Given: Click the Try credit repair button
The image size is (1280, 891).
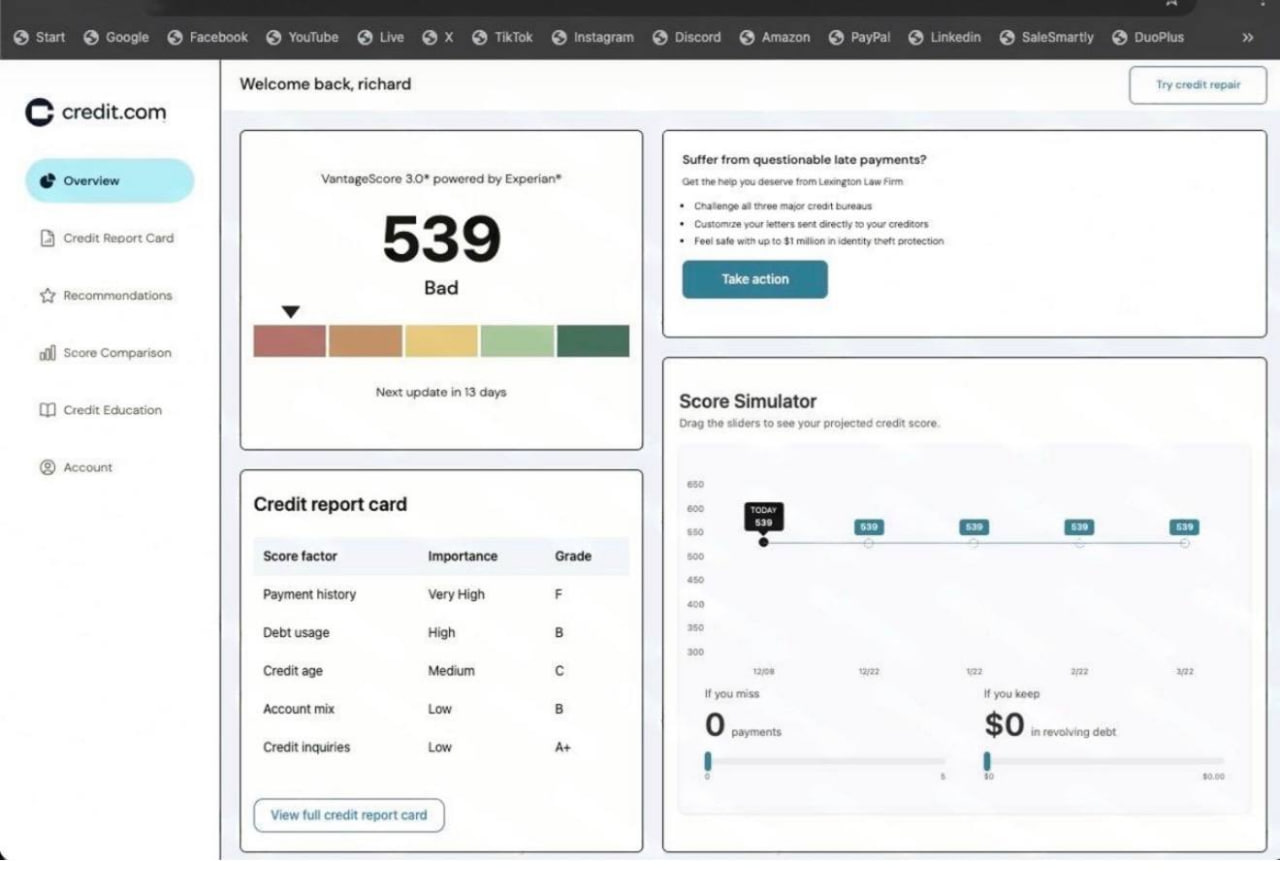Looking at the screenshot, I should pos(1197,85).
